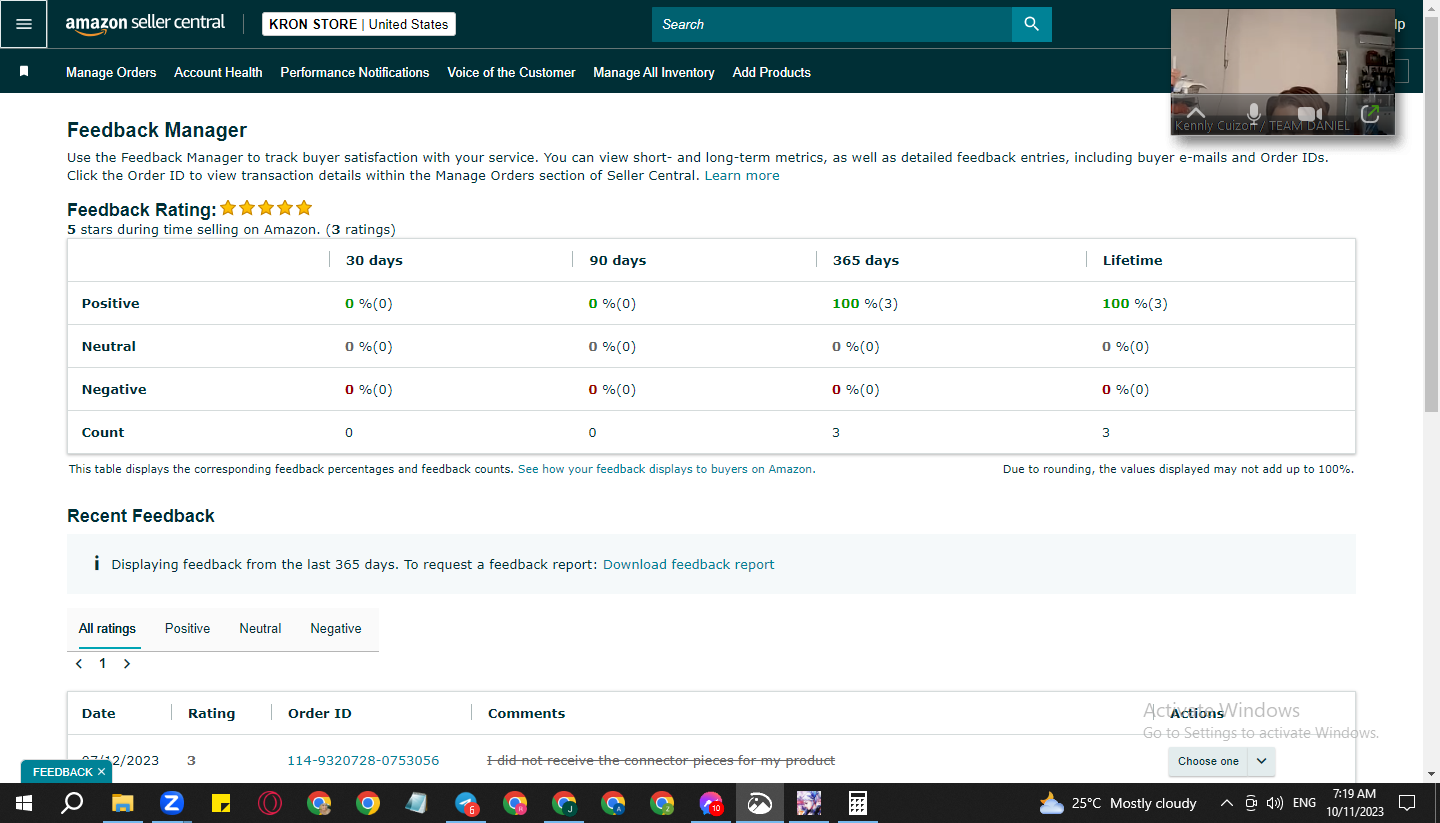
Task: Open Manage Orders in the navigation bar
Action: pyautogui.click(x=111, y=72)
